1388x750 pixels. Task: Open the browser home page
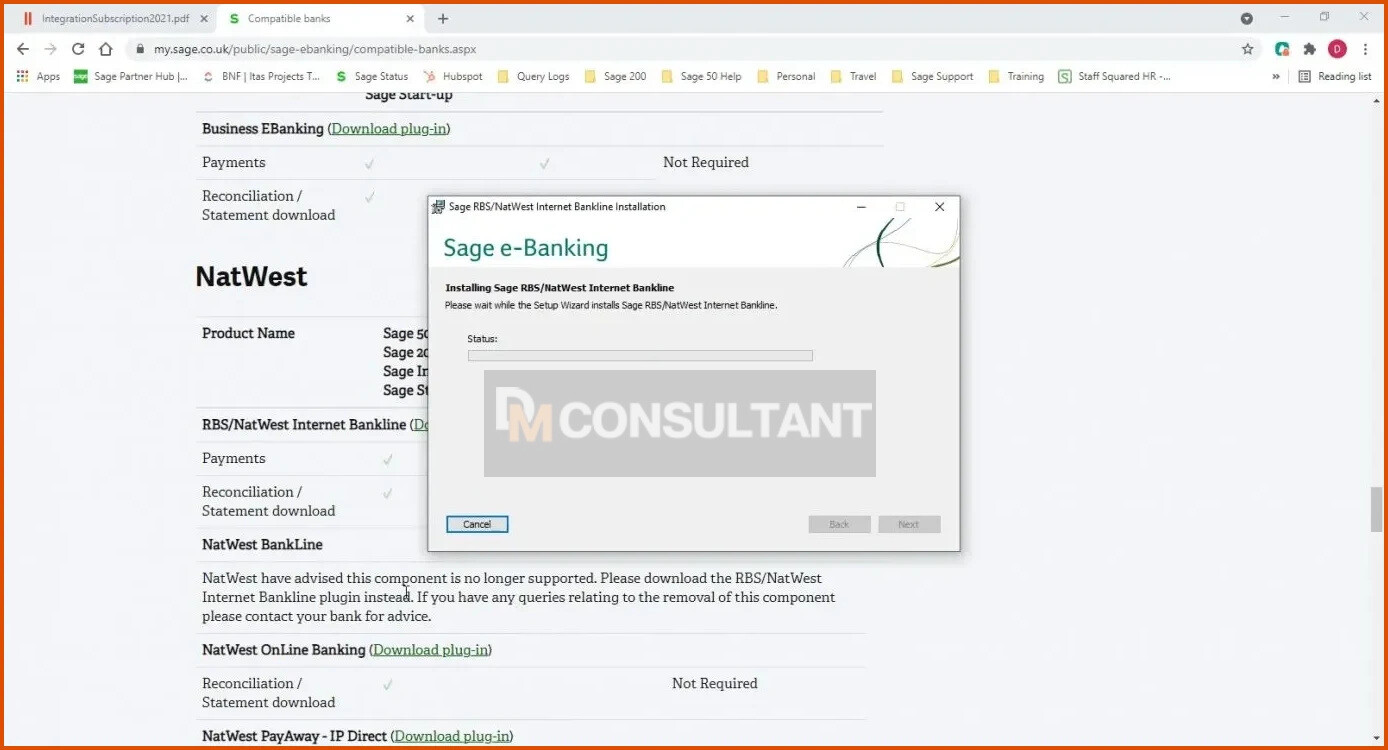[106, 49]
